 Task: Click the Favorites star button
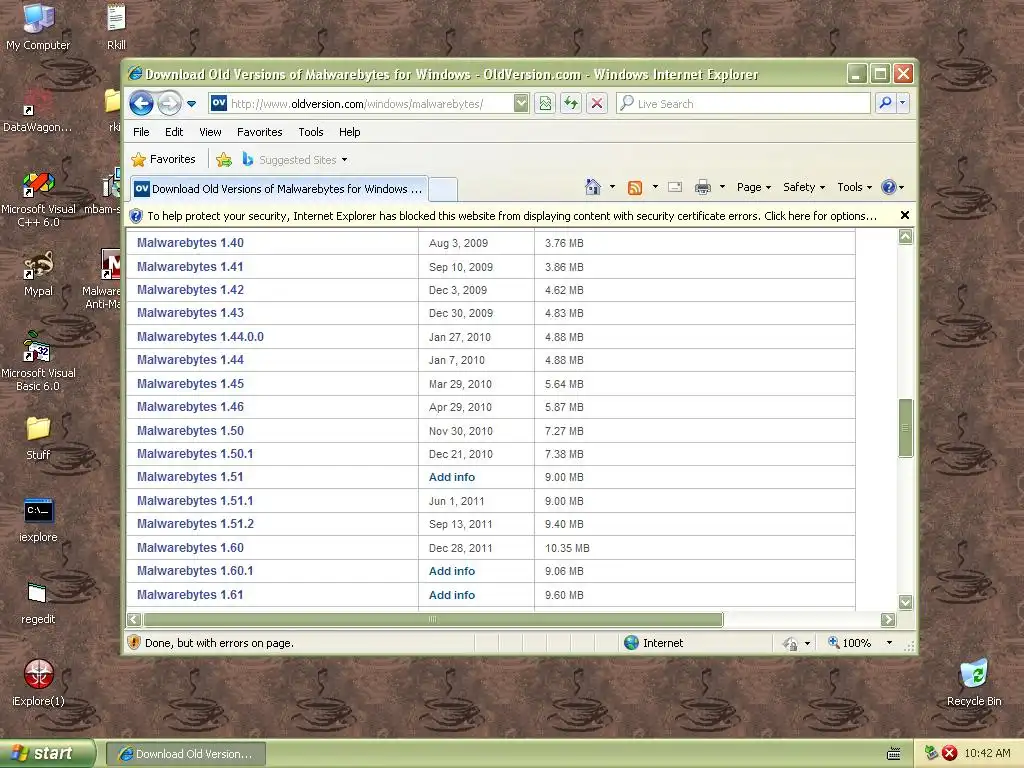click(163, 159)
